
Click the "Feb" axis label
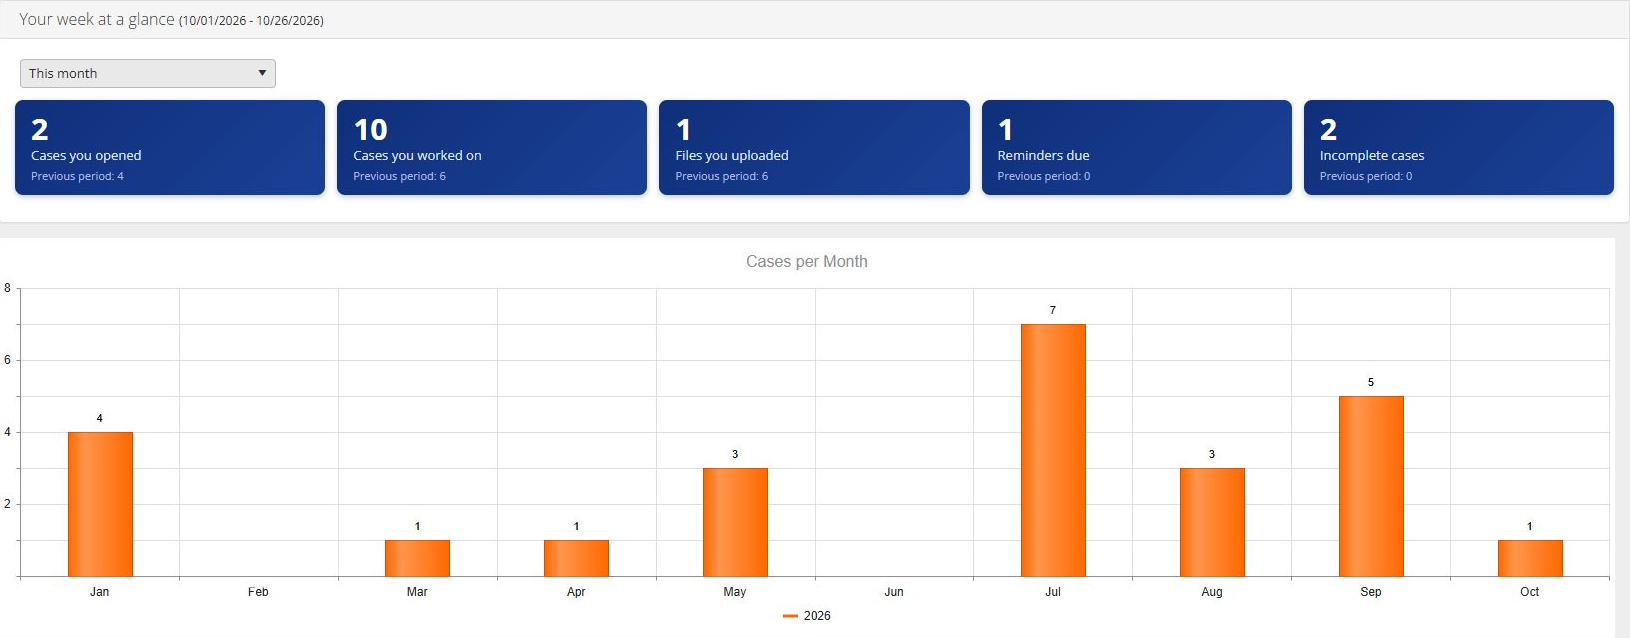258,592
